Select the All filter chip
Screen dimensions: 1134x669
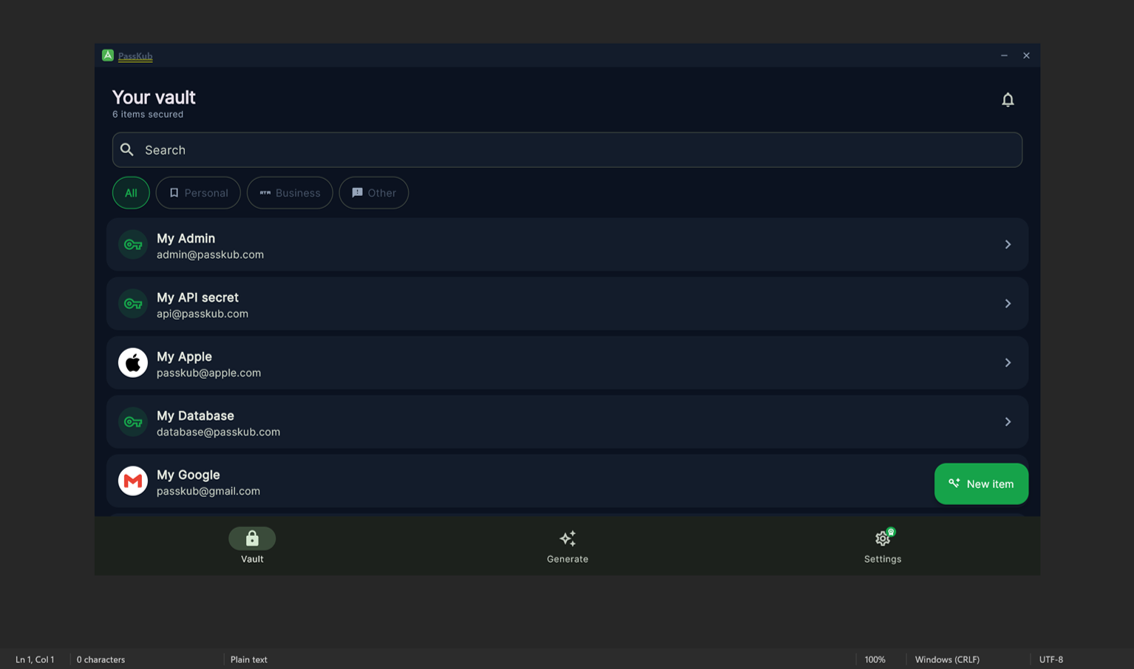131,193
